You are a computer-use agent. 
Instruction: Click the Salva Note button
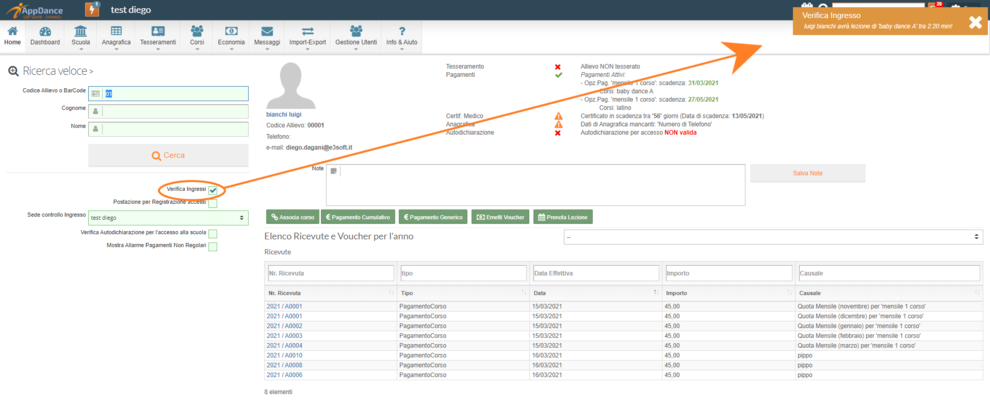click(808, 173)
